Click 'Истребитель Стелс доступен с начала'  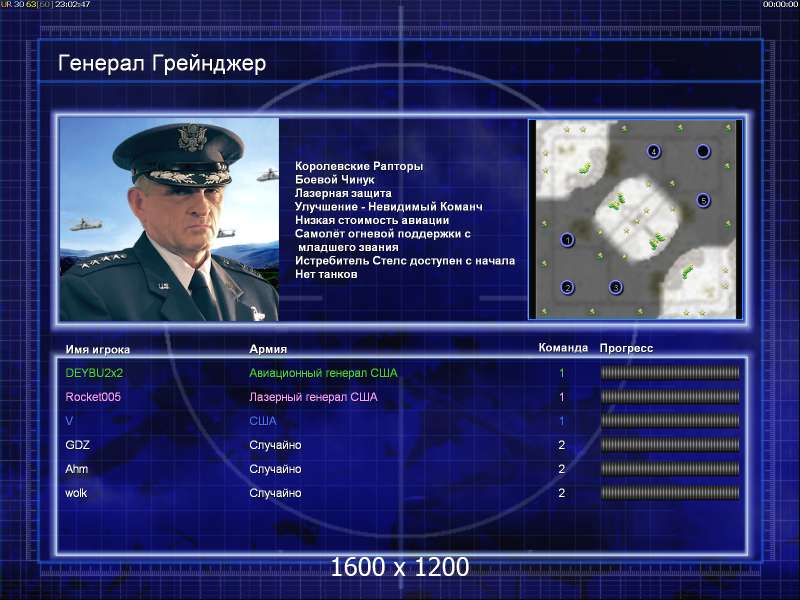(x=405, y=261)
